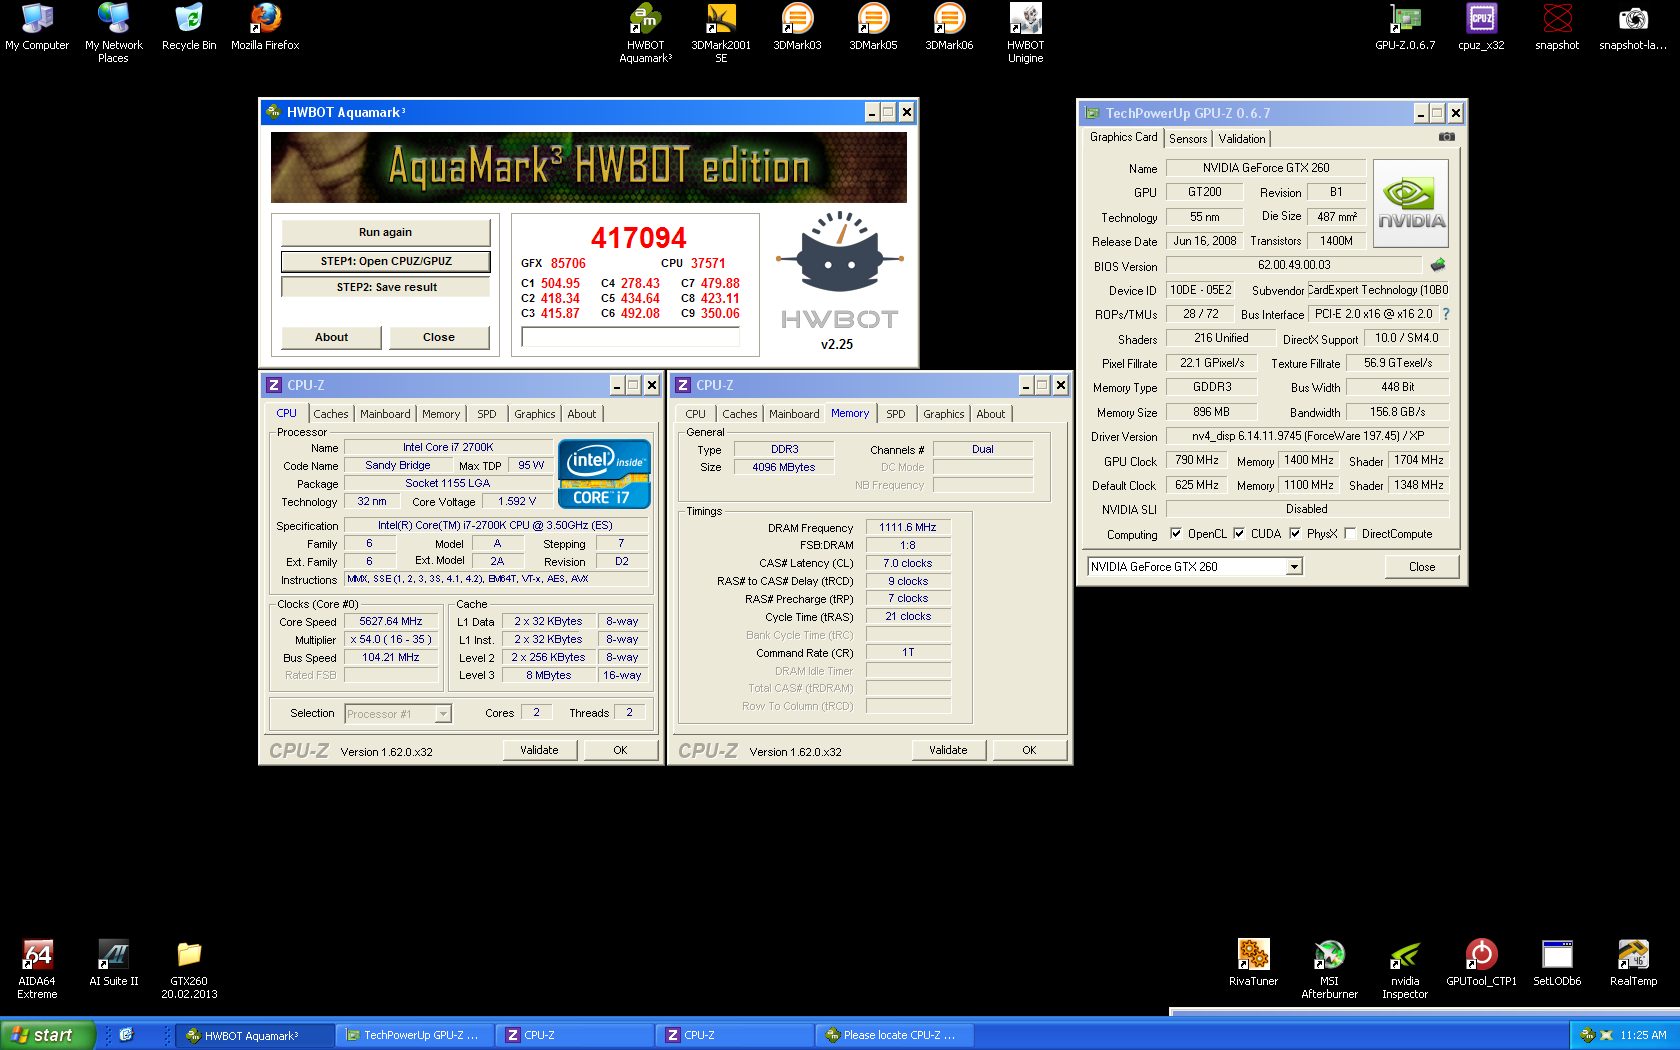
Task: Click the 11:25 AM system clock
Action: pyautogui.click(x=1643, y=1035)
